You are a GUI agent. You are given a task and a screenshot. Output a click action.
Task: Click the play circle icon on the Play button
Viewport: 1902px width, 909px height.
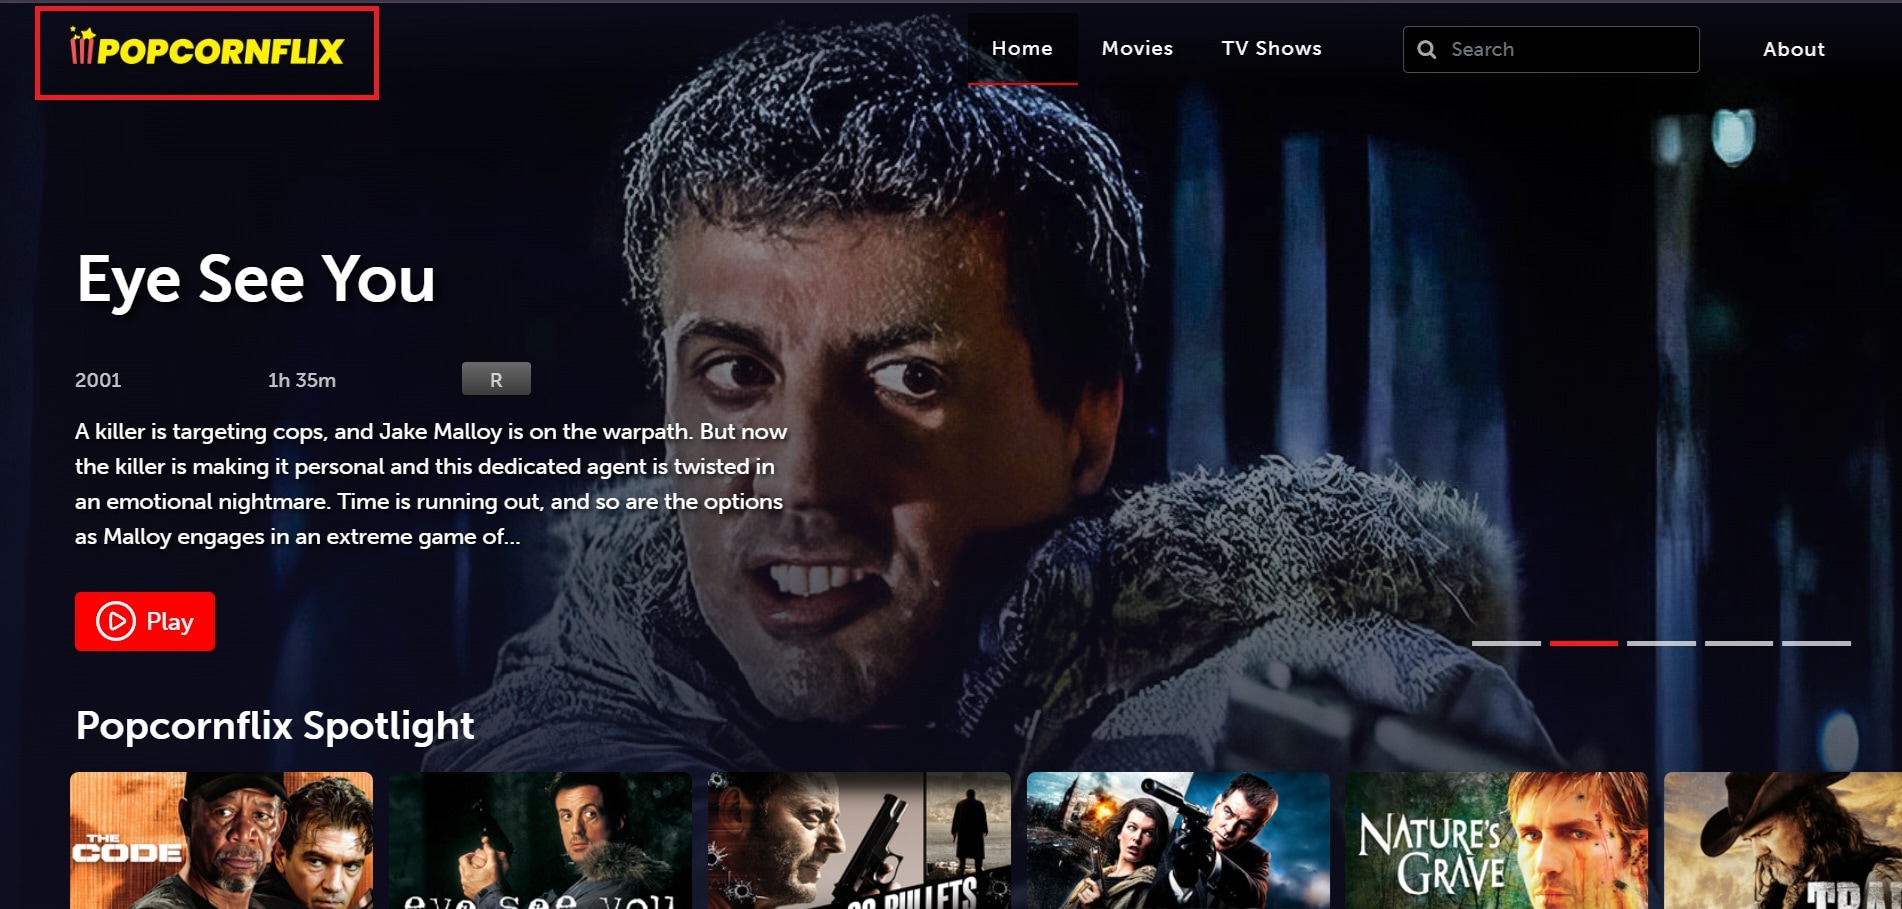(x=115, y=621)
